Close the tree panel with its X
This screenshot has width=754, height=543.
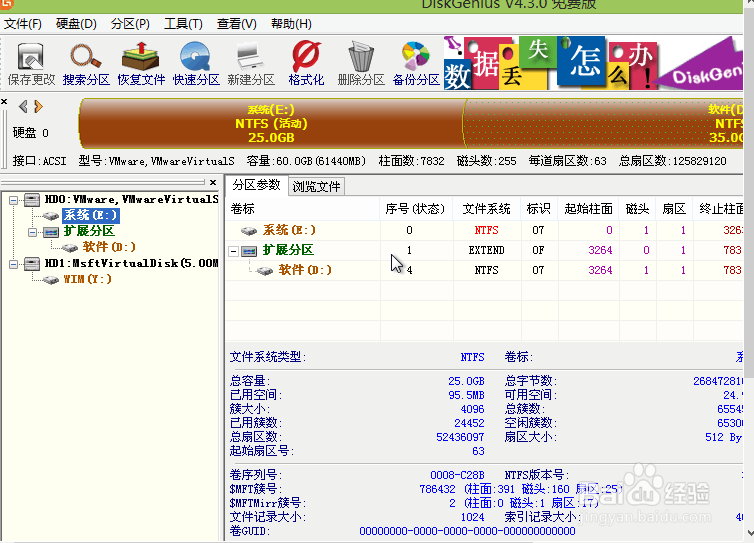213,182
